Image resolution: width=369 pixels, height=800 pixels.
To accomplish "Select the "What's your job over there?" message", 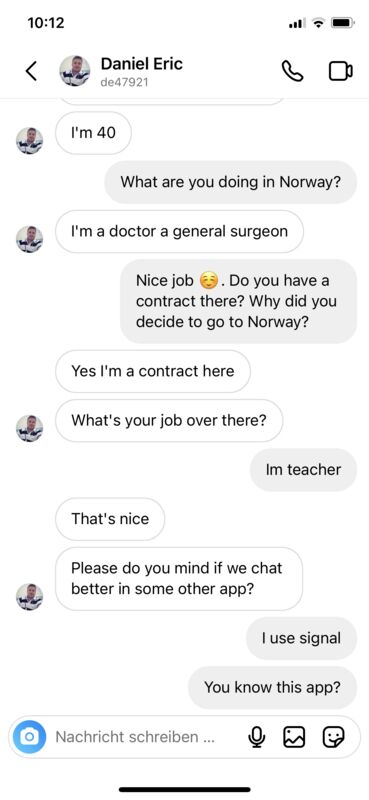I will coord(169,420).
